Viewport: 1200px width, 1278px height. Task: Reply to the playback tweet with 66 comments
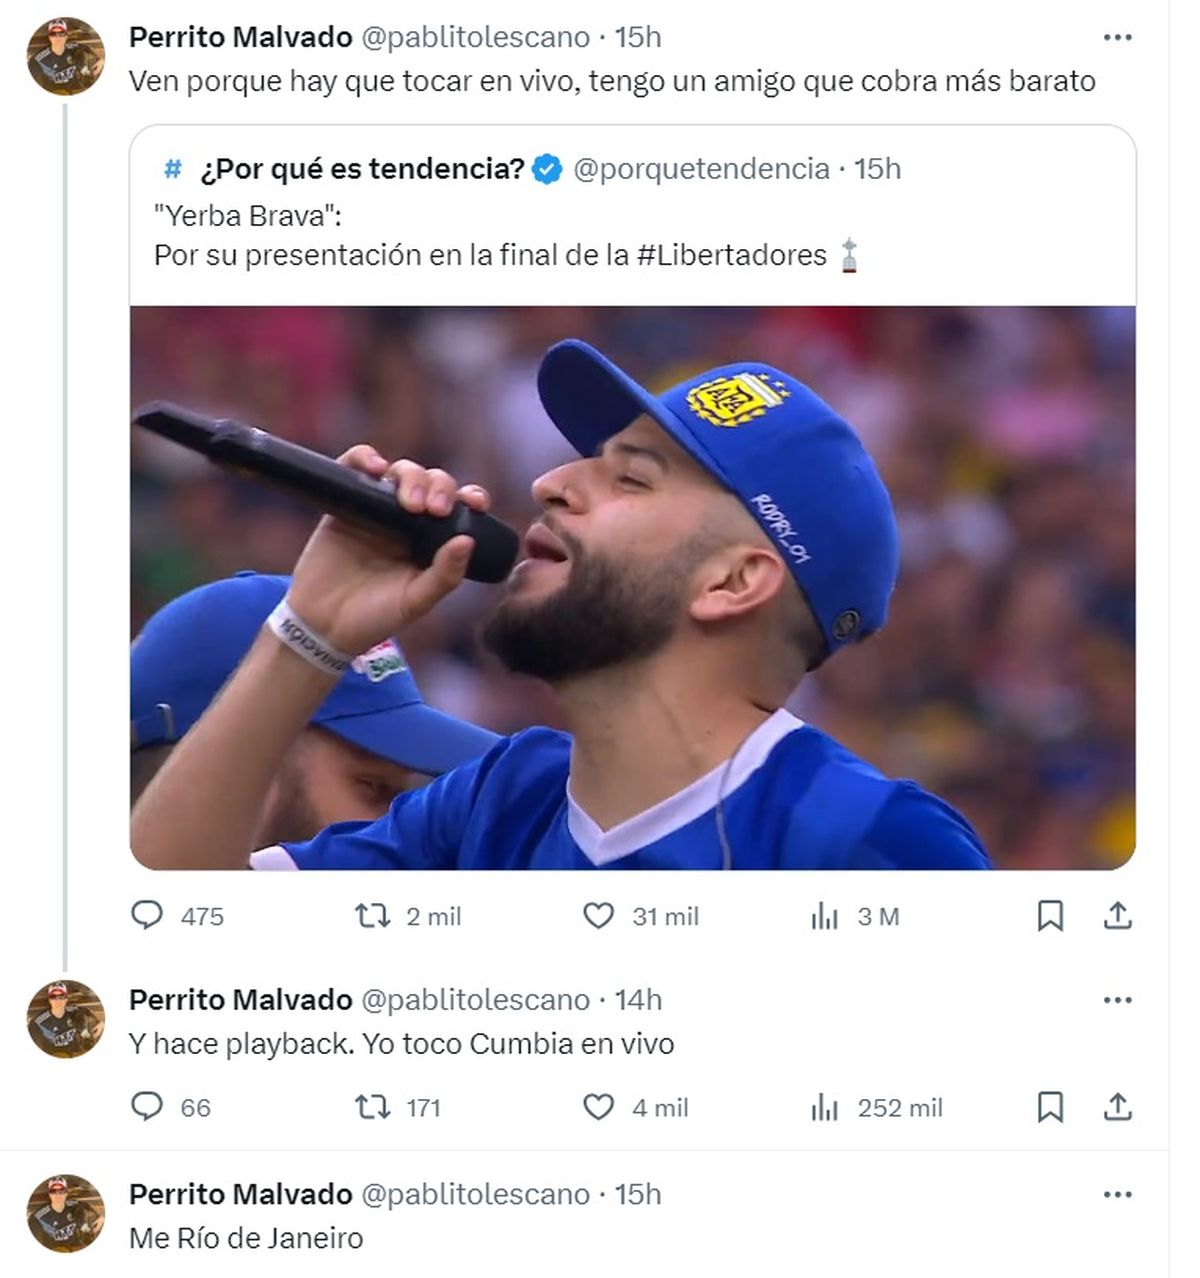click(147, 1106)
